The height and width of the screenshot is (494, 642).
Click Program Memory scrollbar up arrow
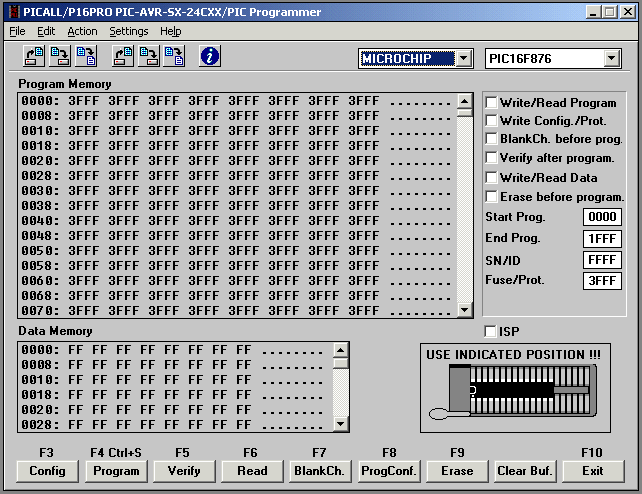[465, 101]
